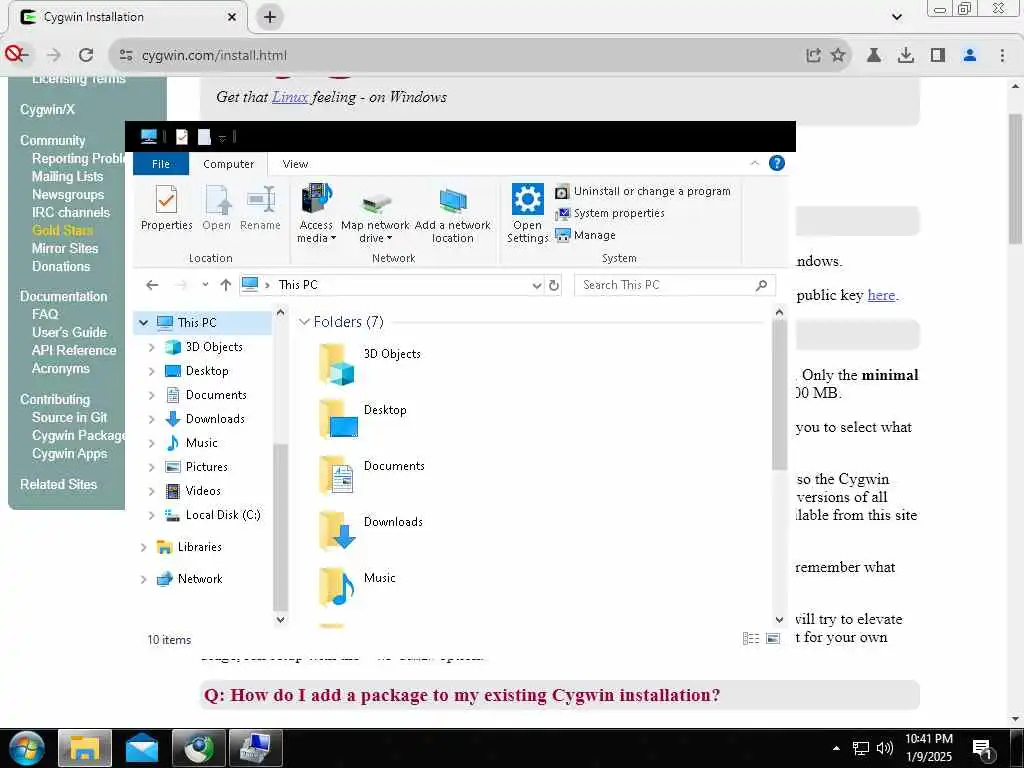Screen dimensions: 1024x768
Task: Switch to details view icon in status bar
Action: coord(751,639)
